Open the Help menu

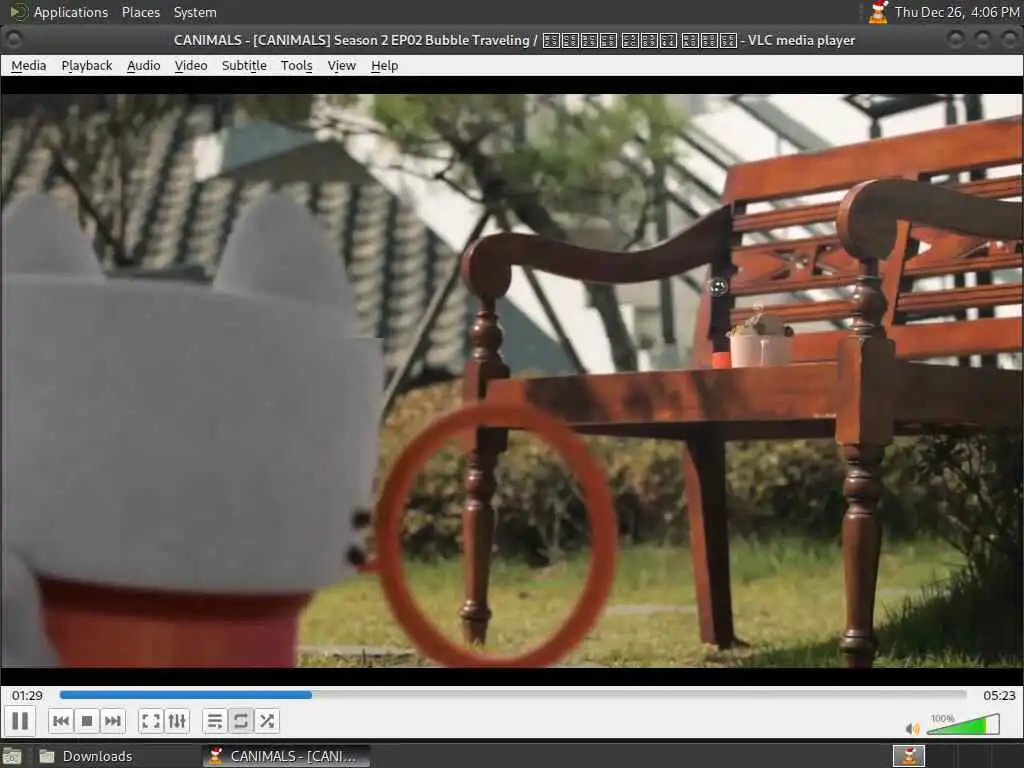[x=385, y=65]
